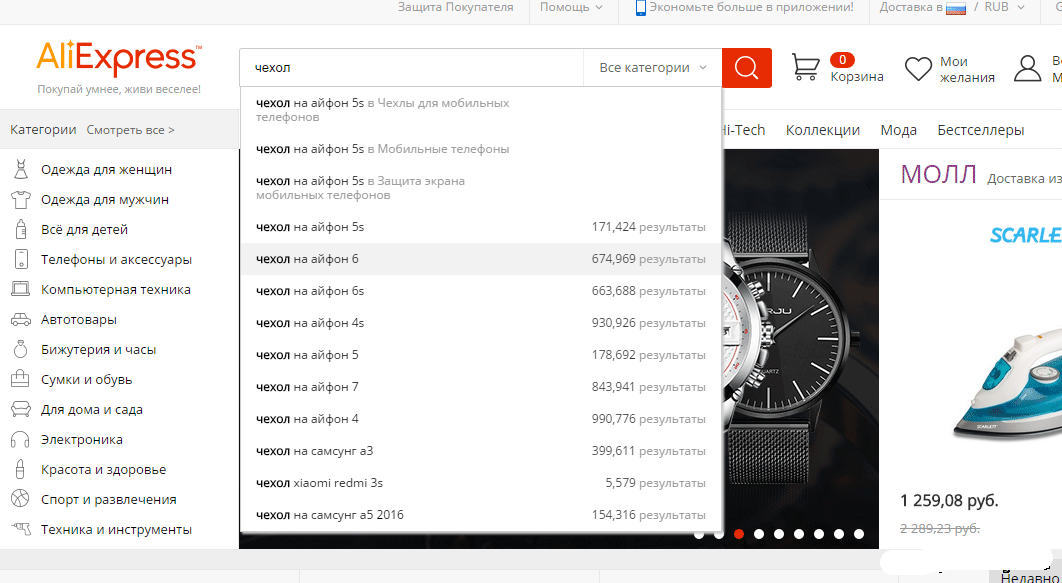Click the lipstick icon for Красота и здоровье
1062x583 pixels.
tap(20, 469)
